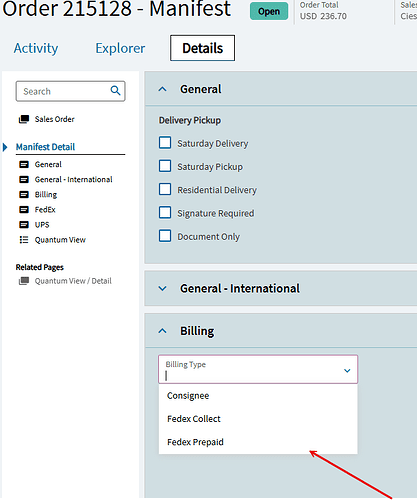Tick the Signature Required checkbox
The width and height of the screenshot is (417, 500).
tap(165, 212)
